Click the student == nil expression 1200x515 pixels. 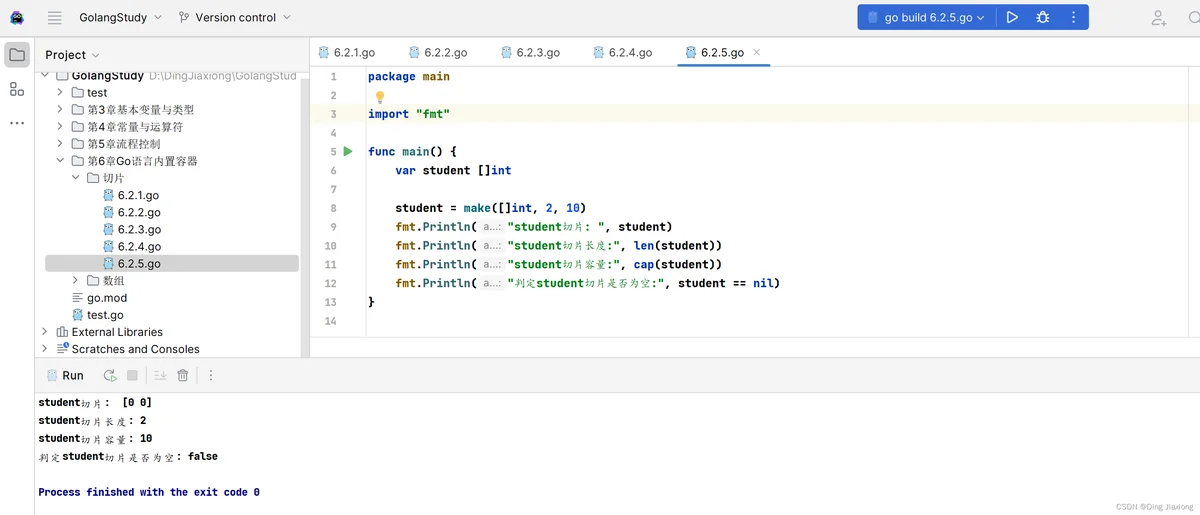point(728,283)
